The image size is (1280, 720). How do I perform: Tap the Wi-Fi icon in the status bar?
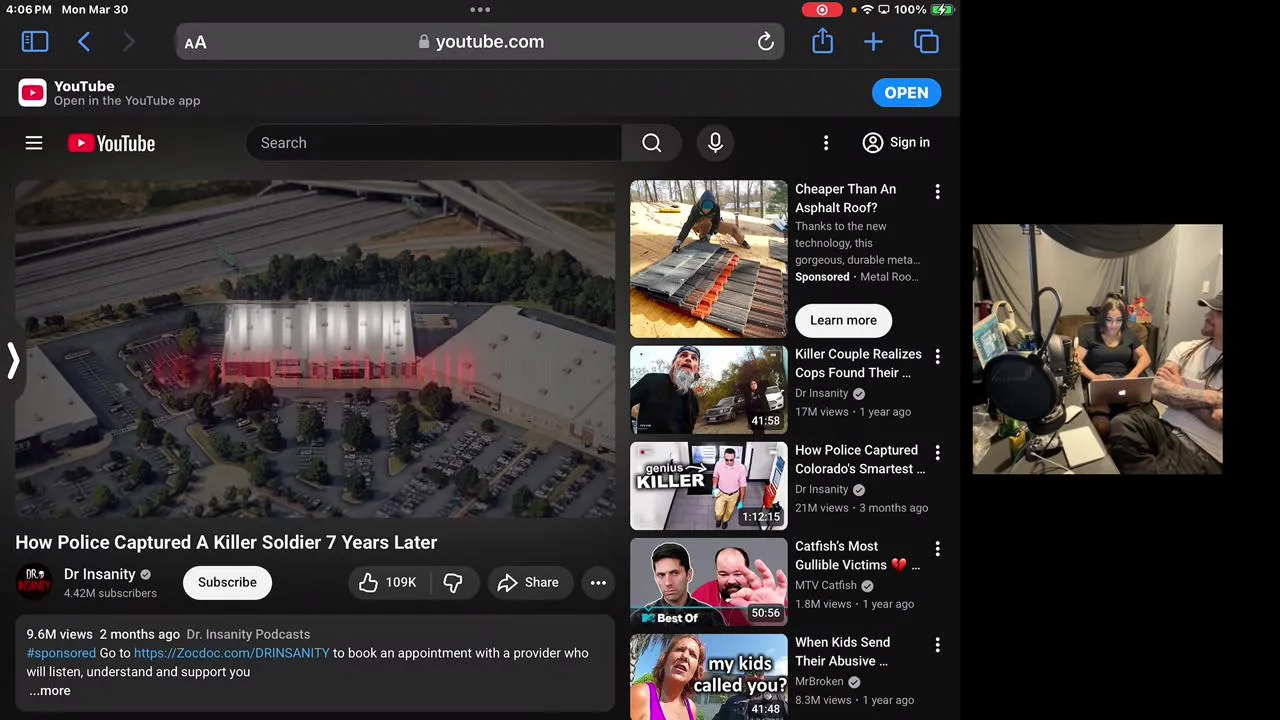coord(868,9)
